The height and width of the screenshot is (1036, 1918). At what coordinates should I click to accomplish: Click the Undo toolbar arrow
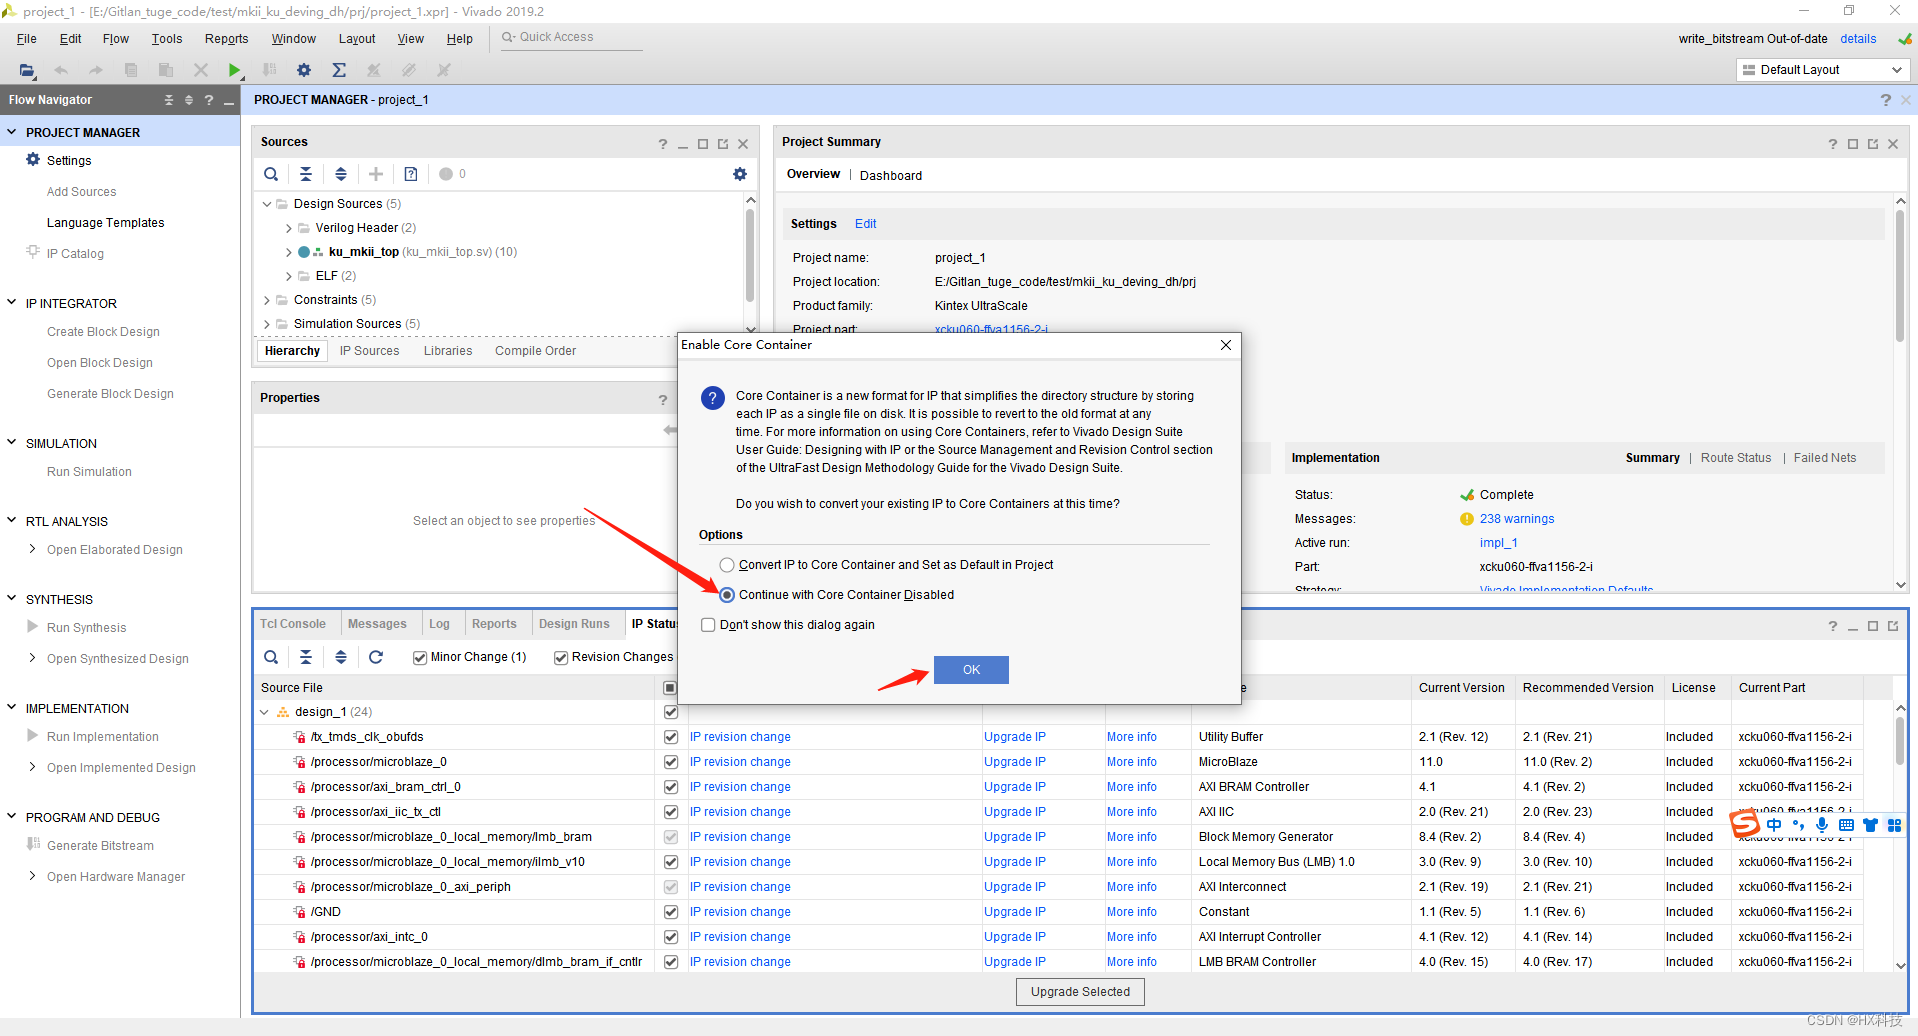pyautogui.click(x=61, y=70)
